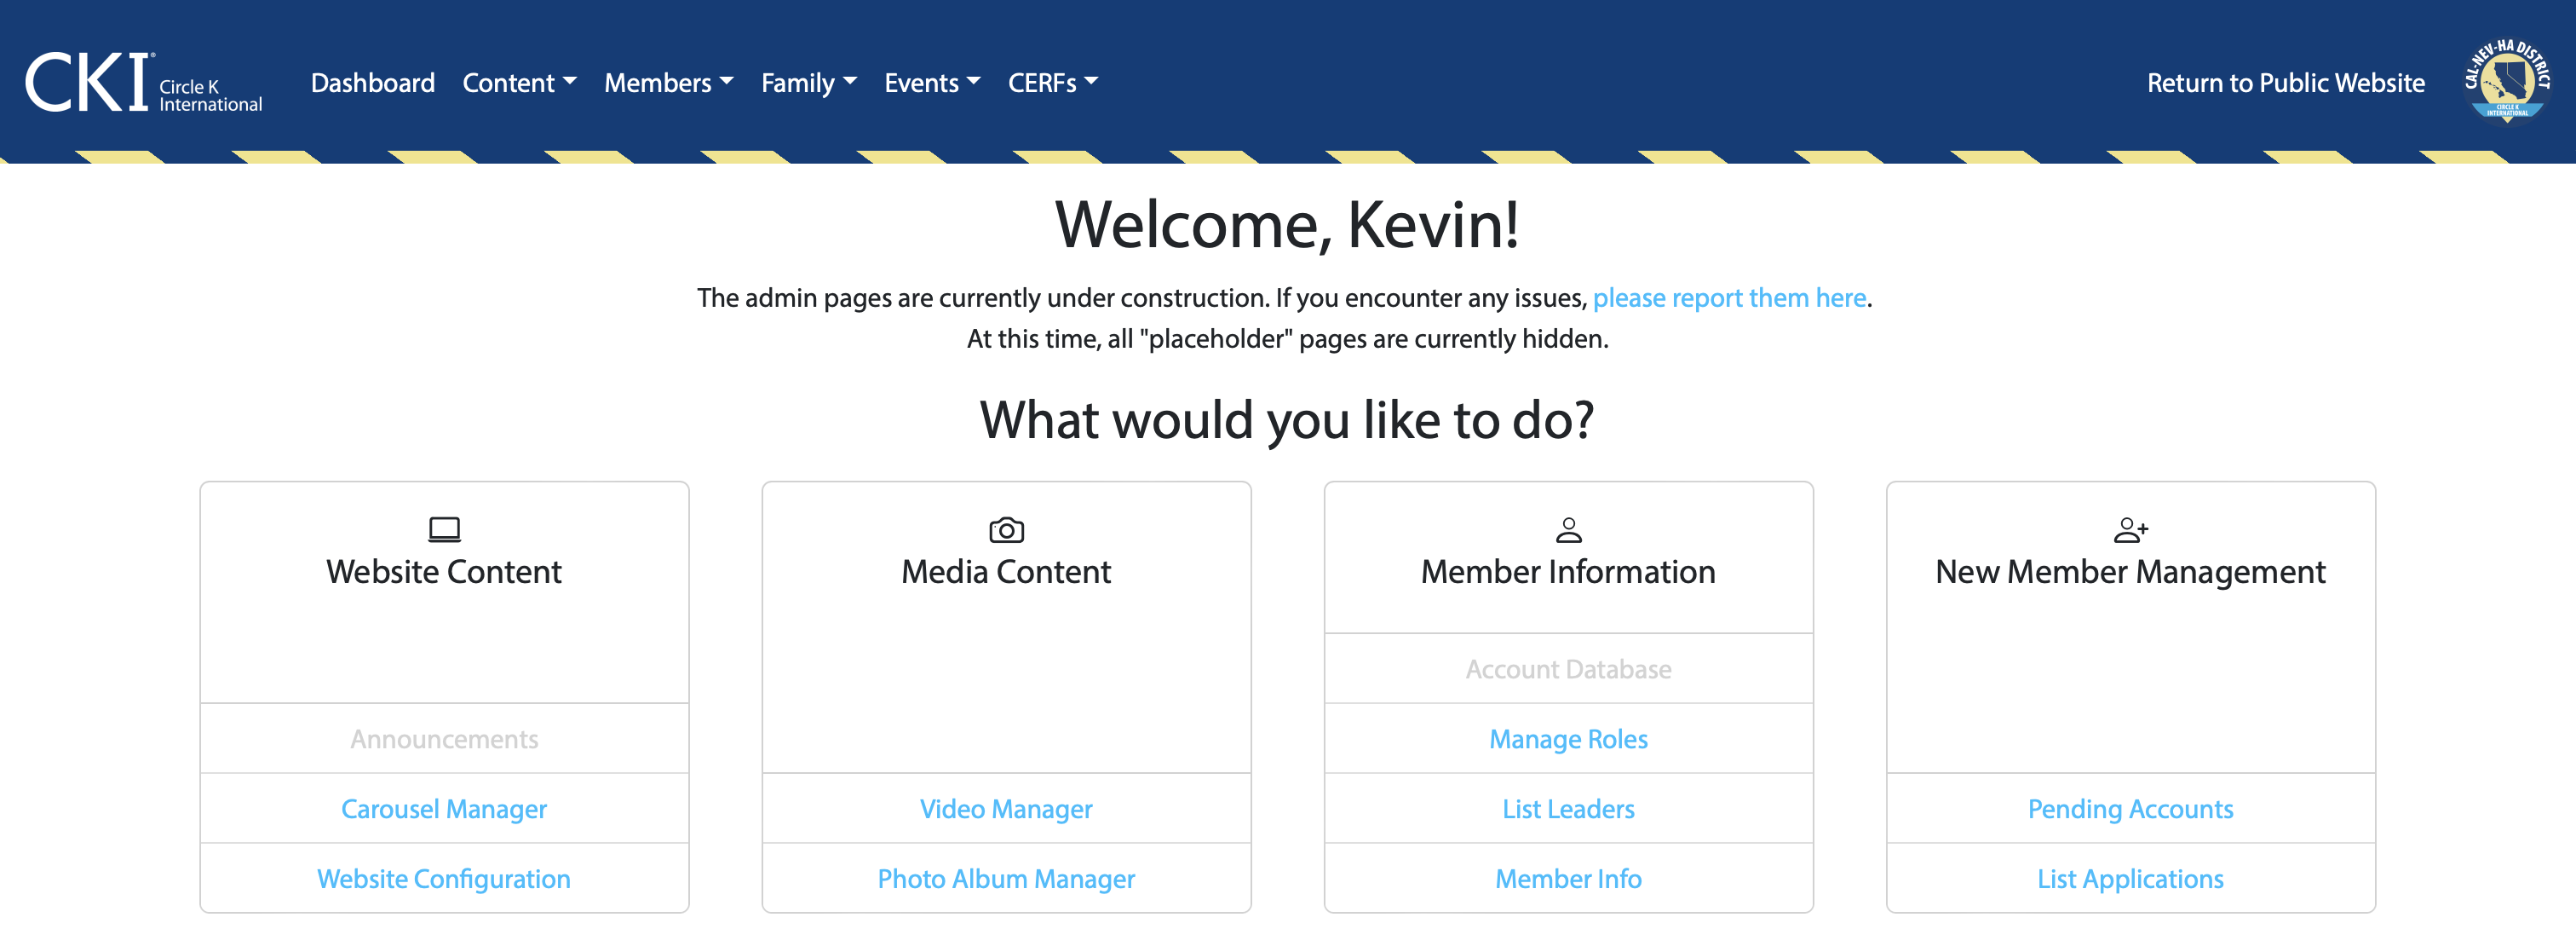The width and height of the screenshot is (2576, 929).
Task: Click the Cal-Nev-Ha District seal icon
Action: click(x=2507, y=81)
